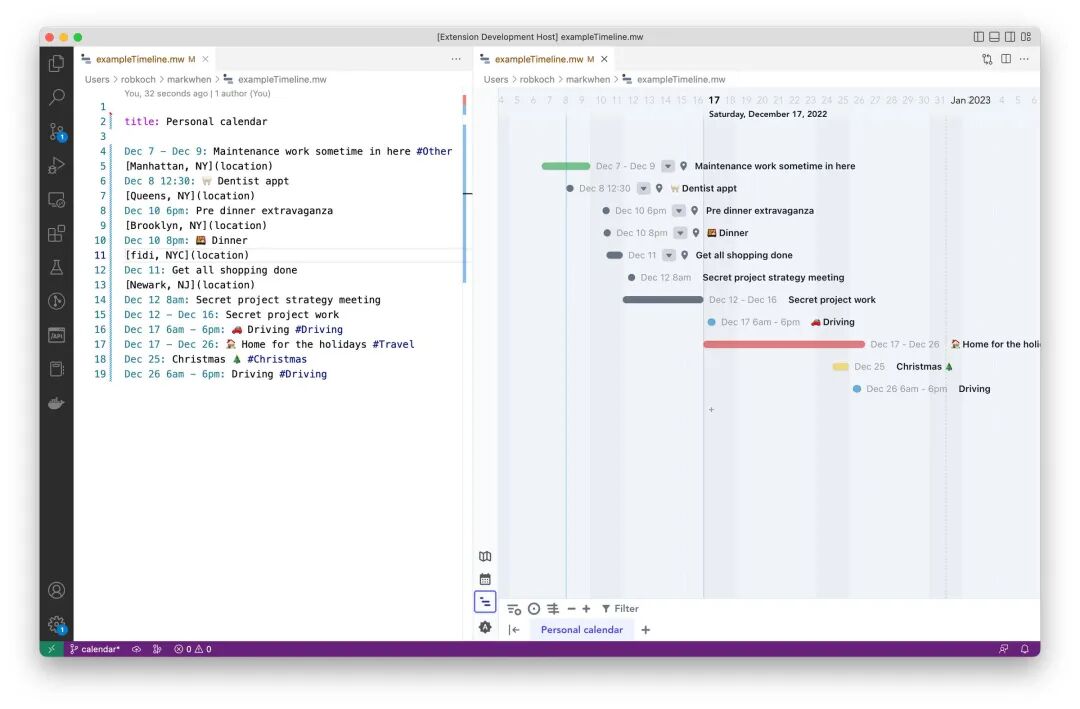Image resolution: width=1080 pixels, height=709 pixels.
Task: Click the gray Secret project work bar
Action: [x=663, y=300]
